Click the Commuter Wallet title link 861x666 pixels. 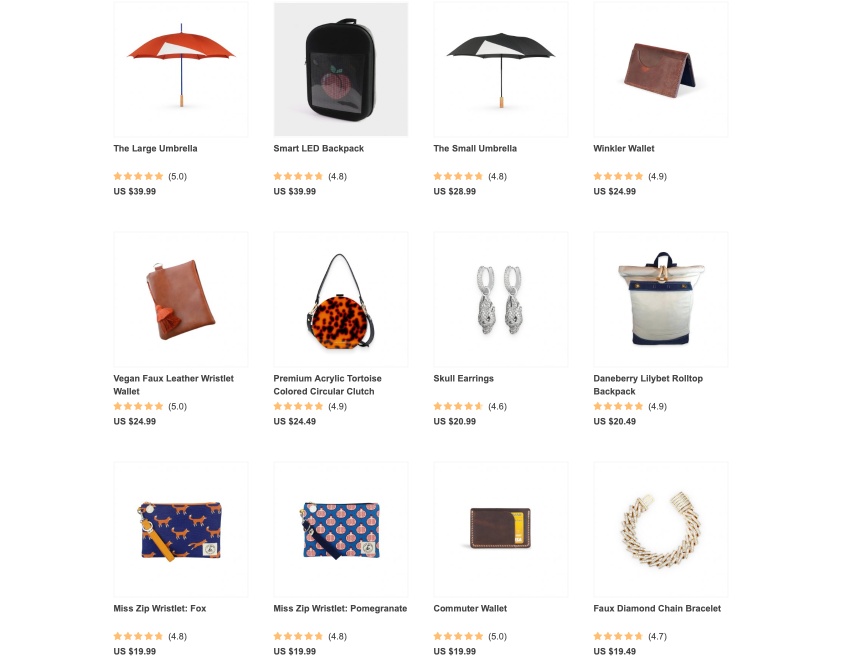coord(470,608)
